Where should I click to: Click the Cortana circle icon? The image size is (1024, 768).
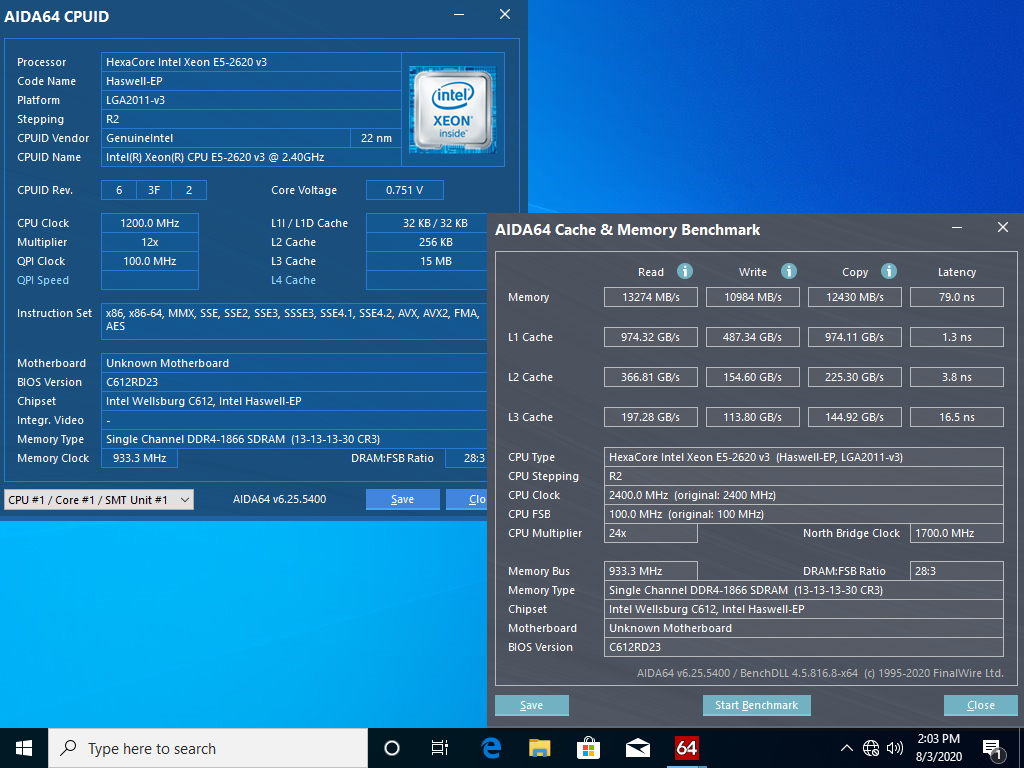pos(392,748)
